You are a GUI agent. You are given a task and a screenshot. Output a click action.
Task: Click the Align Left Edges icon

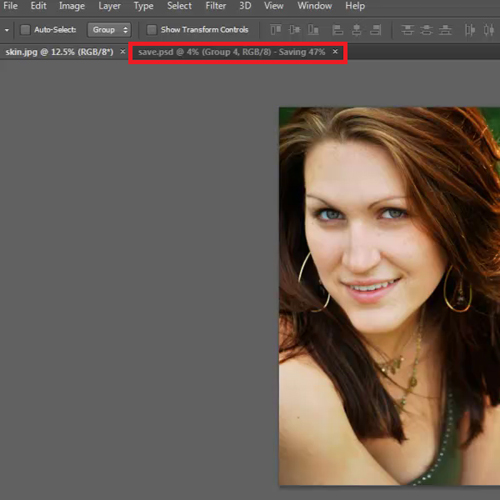pos(338,30)
